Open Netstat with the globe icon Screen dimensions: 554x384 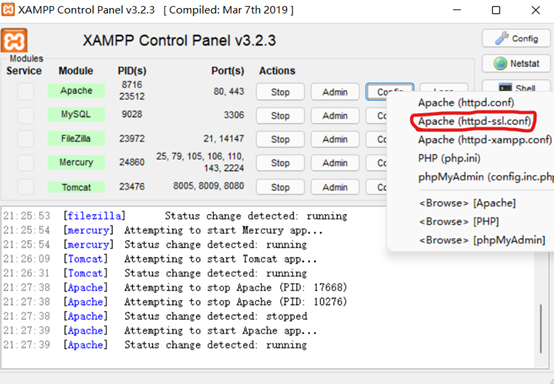[516, 64]
